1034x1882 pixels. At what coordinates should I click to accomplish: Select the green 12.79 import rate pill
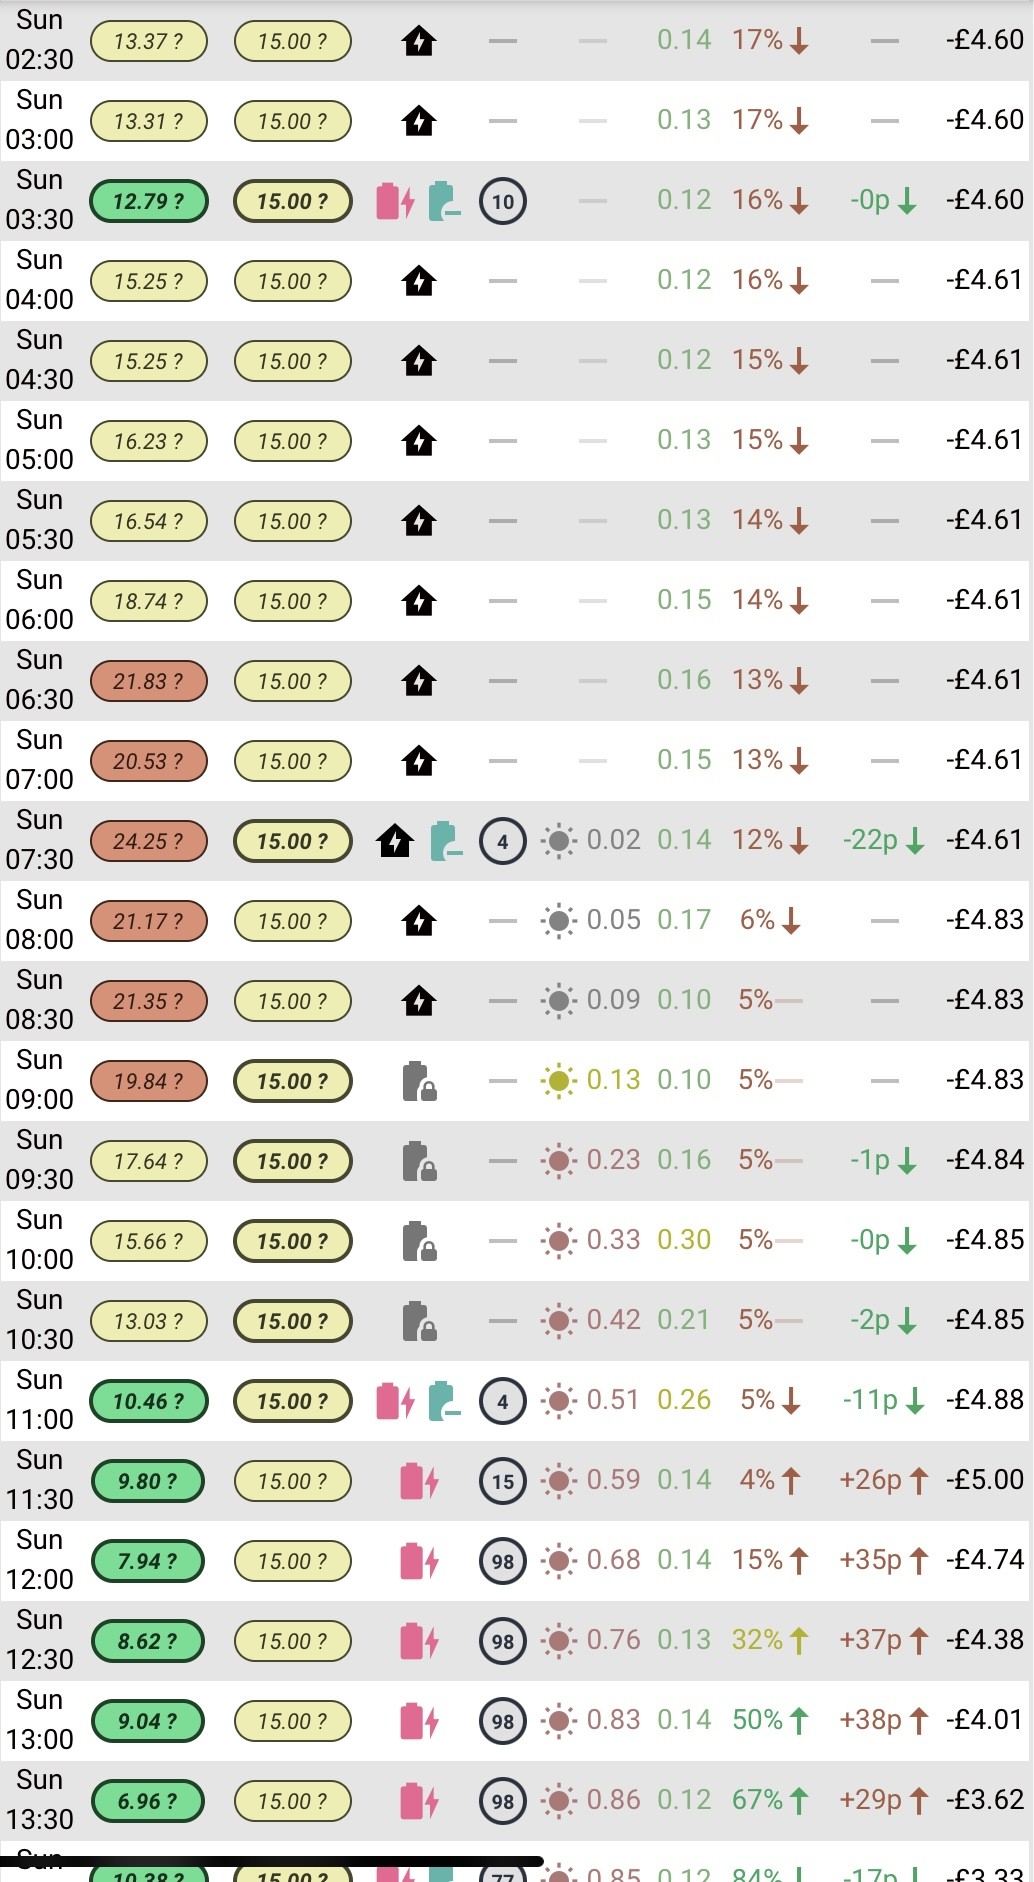tap(149, 201)
